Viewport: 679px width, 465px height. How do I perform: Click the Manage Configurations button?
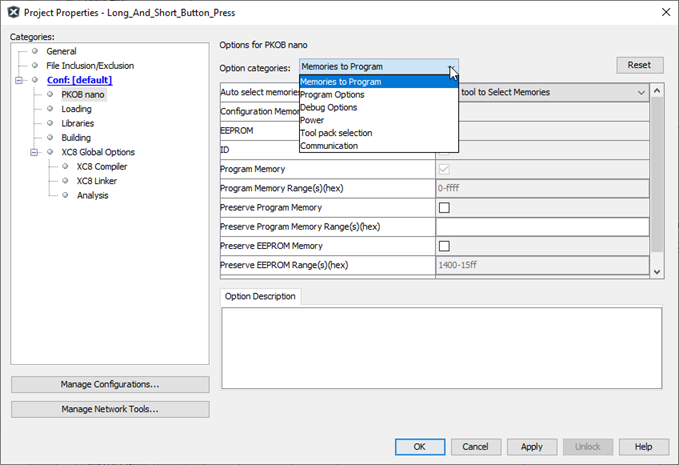click(110, 385)
